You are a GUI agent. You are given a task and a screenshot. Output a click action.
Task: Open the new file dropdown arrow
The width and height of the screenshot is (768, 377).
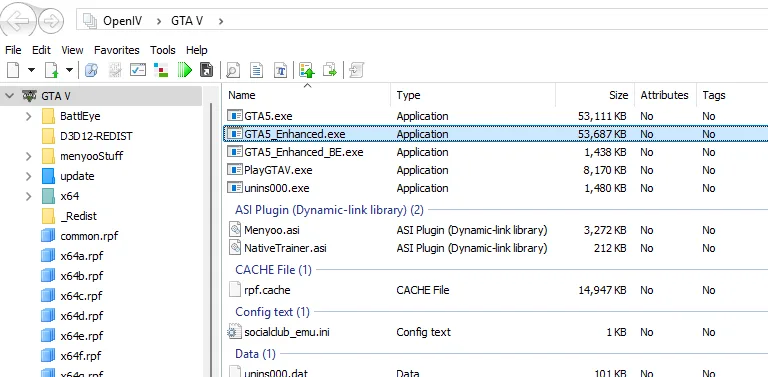tap(31, 70)
